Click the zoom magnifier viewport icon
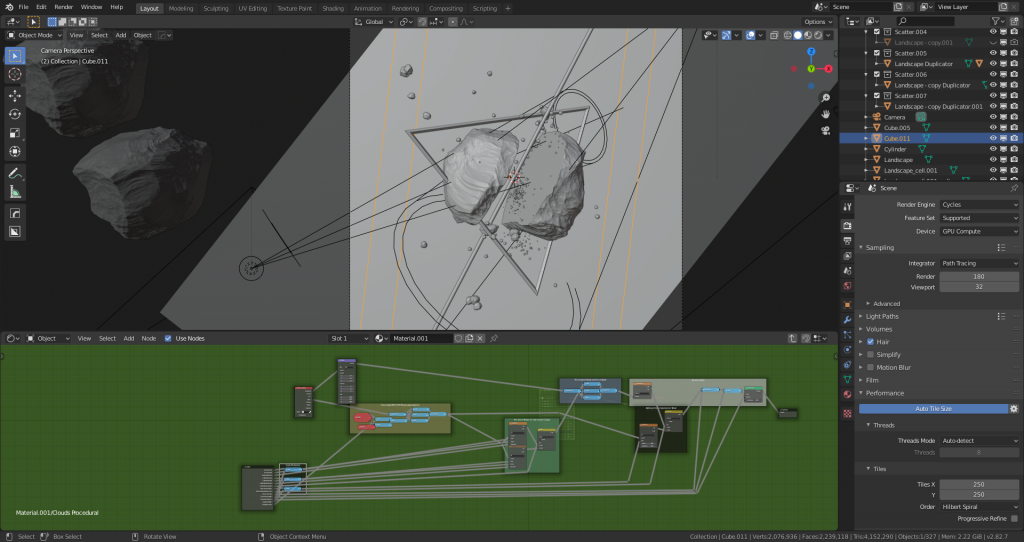Image resolution: width=1024 pixels, height=542 pixels. pos(826,98)
